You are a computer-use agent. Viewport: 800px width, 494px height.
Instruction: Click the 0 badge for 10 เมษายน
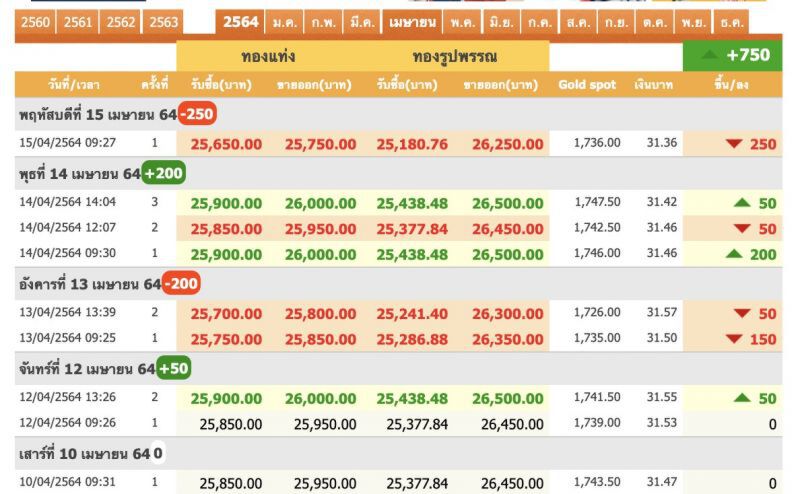point(158,453)
